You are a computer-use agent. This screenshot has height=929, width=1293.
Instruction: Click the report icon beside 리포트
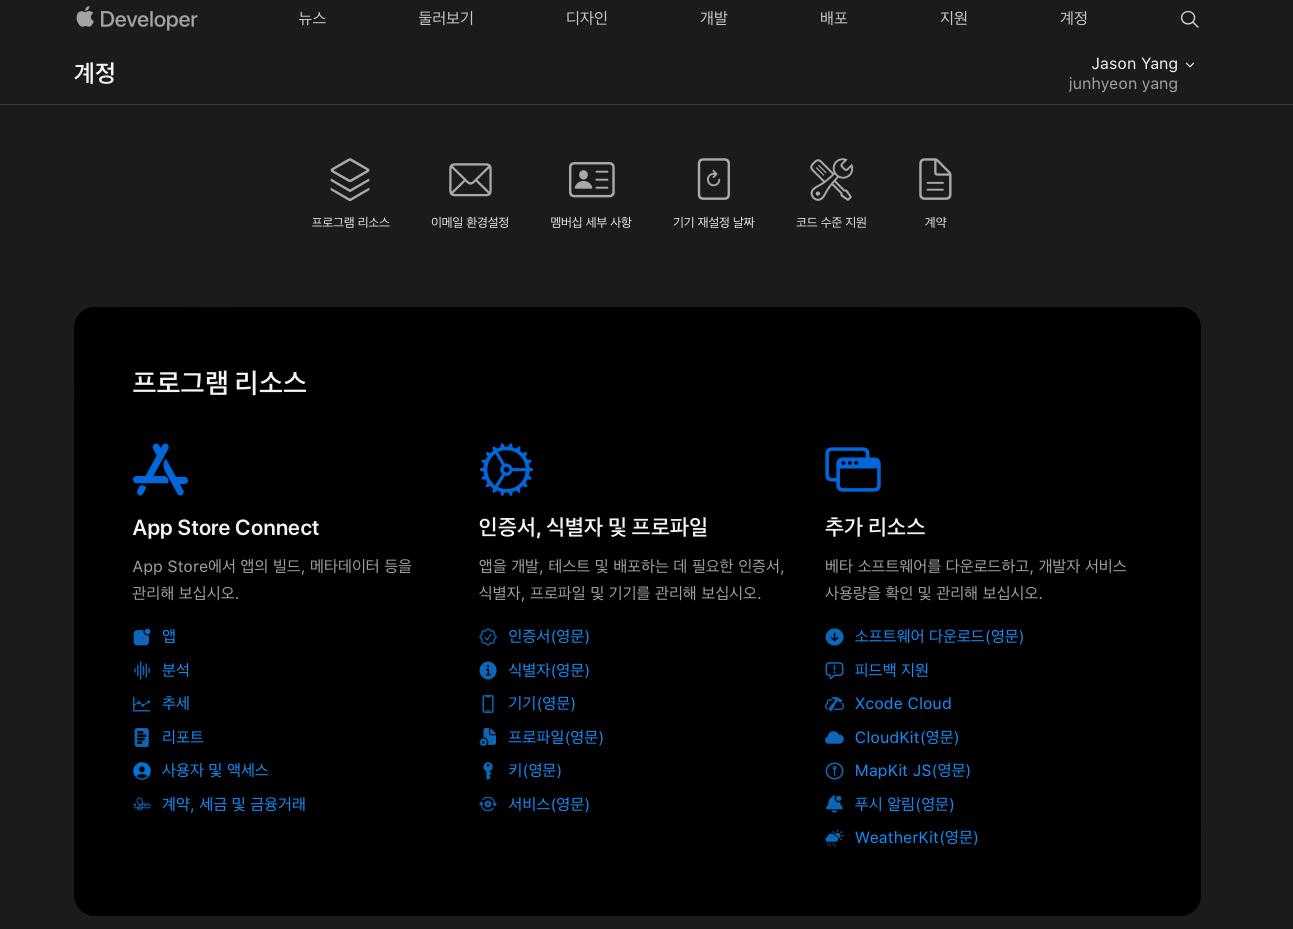point(142,737)
